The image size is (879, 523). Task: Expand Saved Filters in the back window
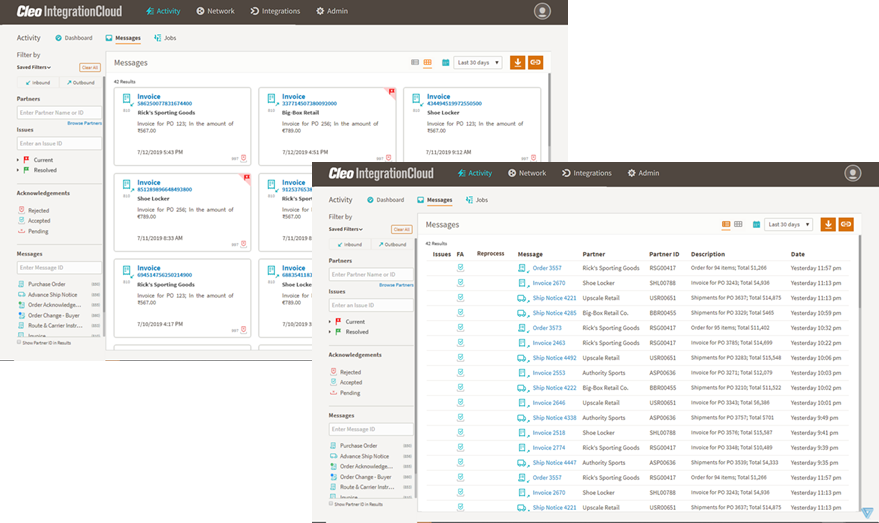pos(34,67)
